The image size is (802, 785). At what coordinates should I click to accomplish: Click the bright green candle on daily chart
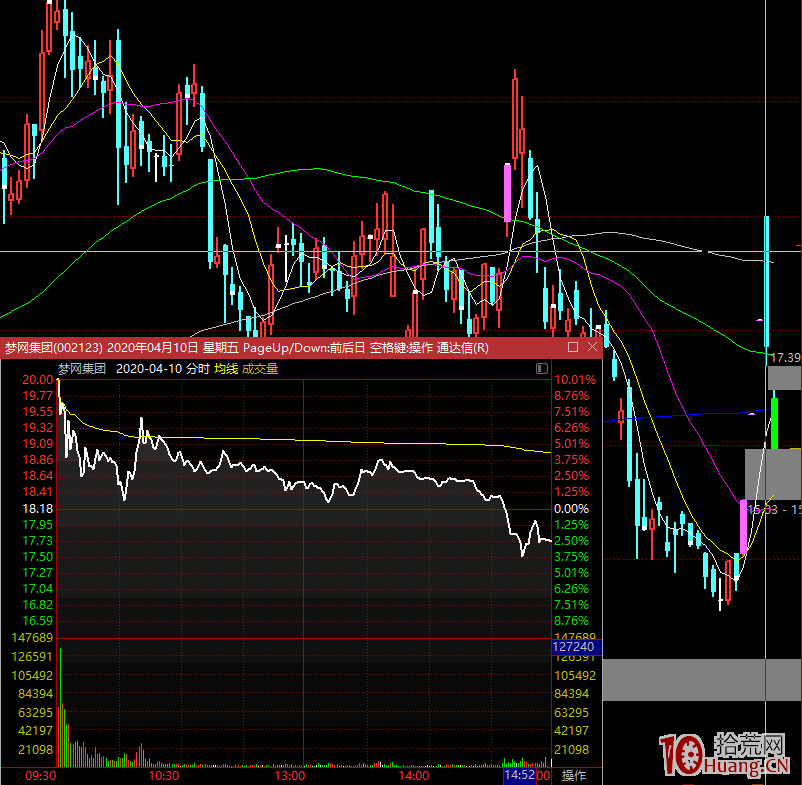(774, 422)
